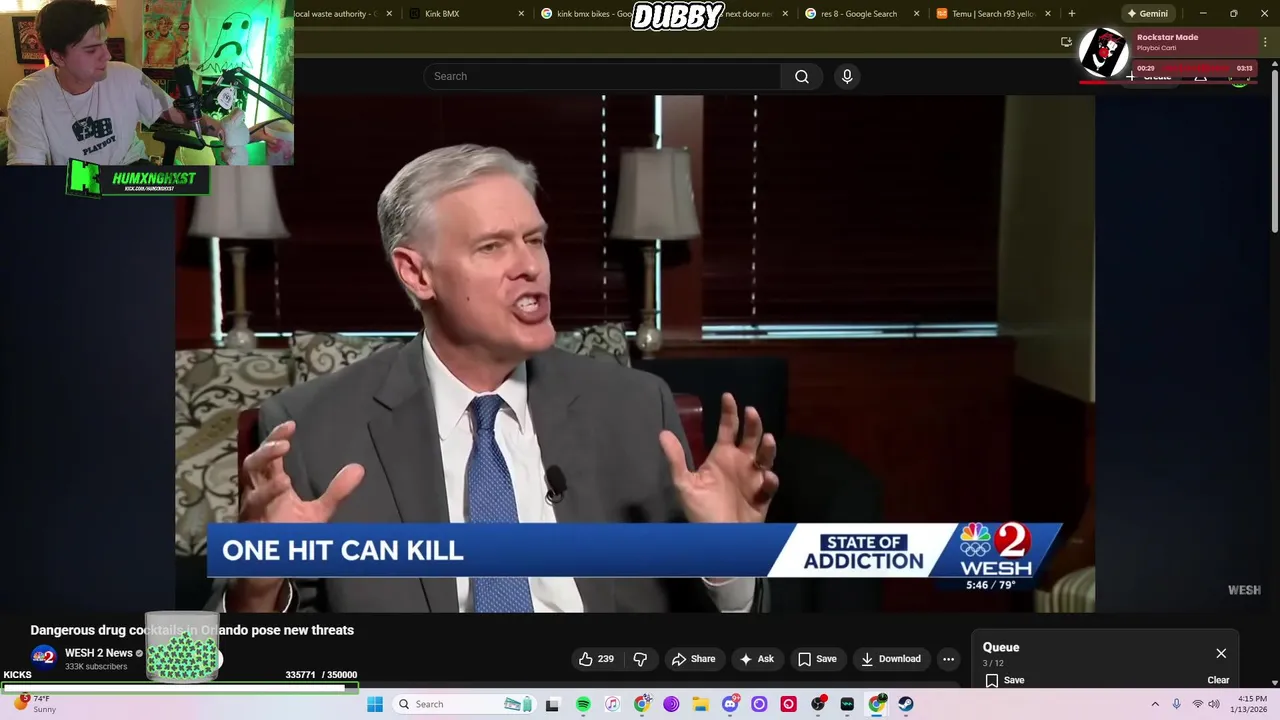Click the cast media icon in Chrome toolbar
Image resolution: width=1280 pixels, height=720 pixels.
tap(1066, 42)
